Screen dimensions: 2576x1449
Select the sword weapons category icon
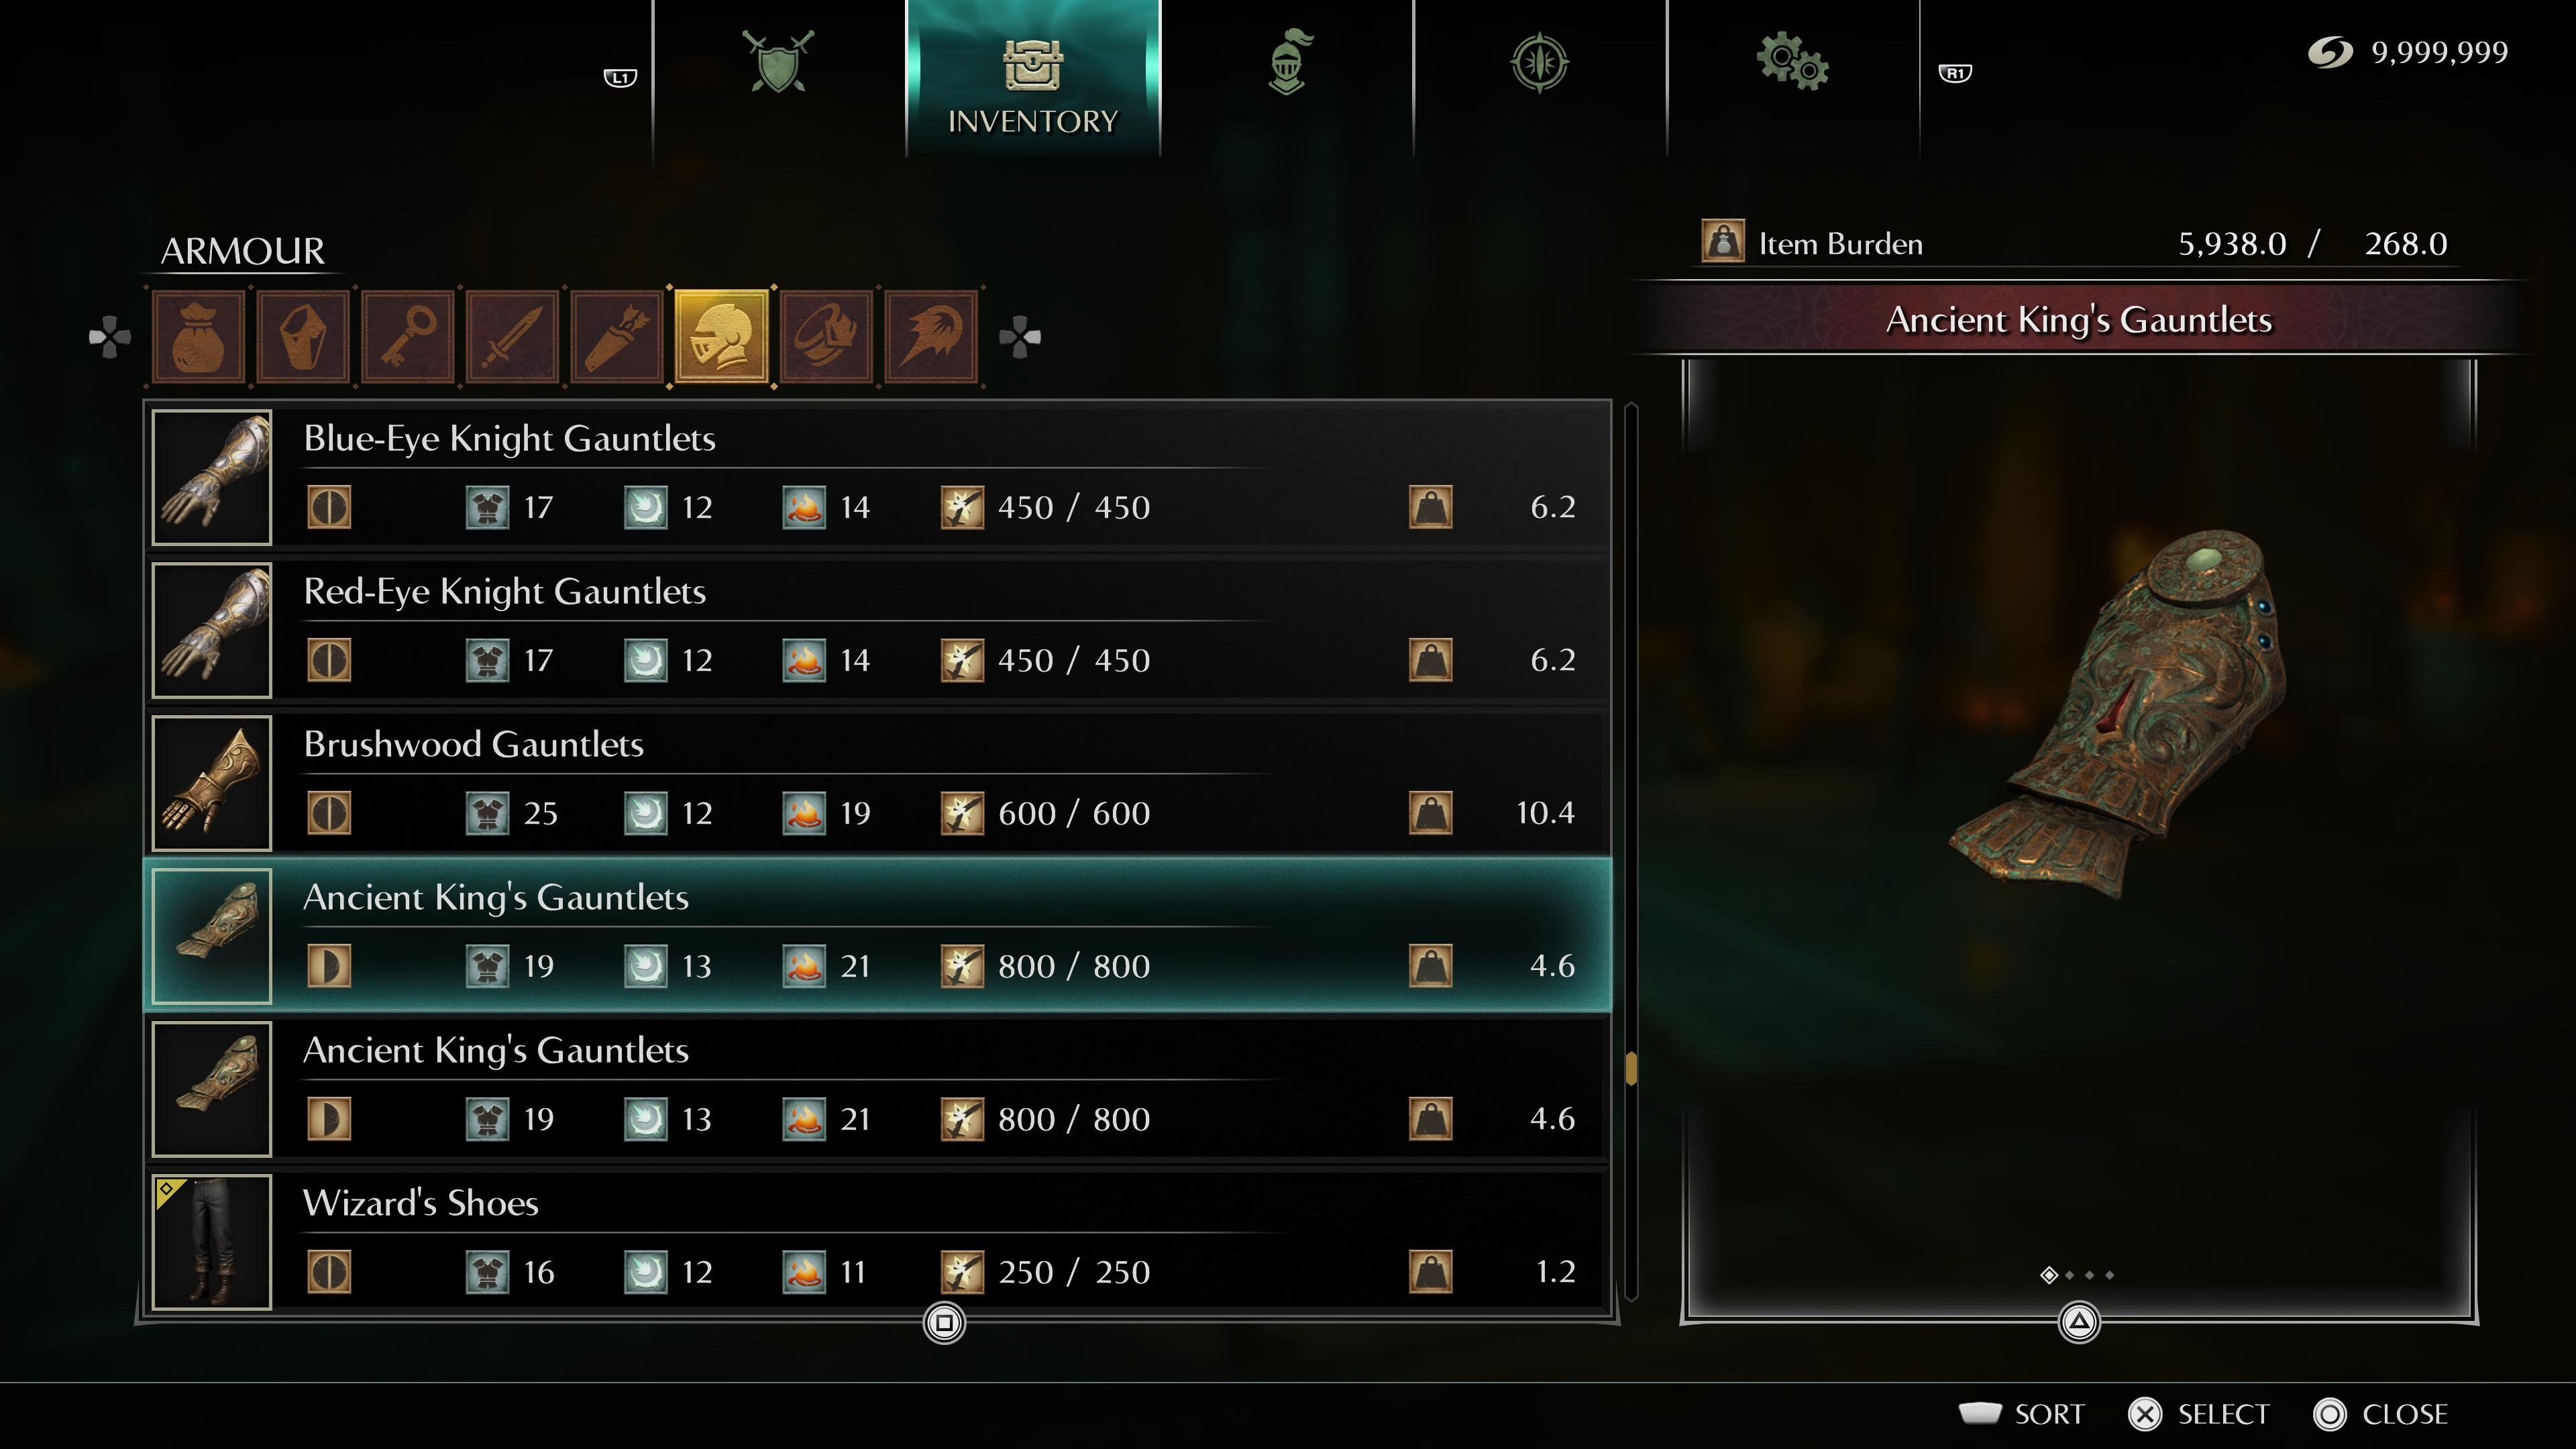click(x=512, y=337)
